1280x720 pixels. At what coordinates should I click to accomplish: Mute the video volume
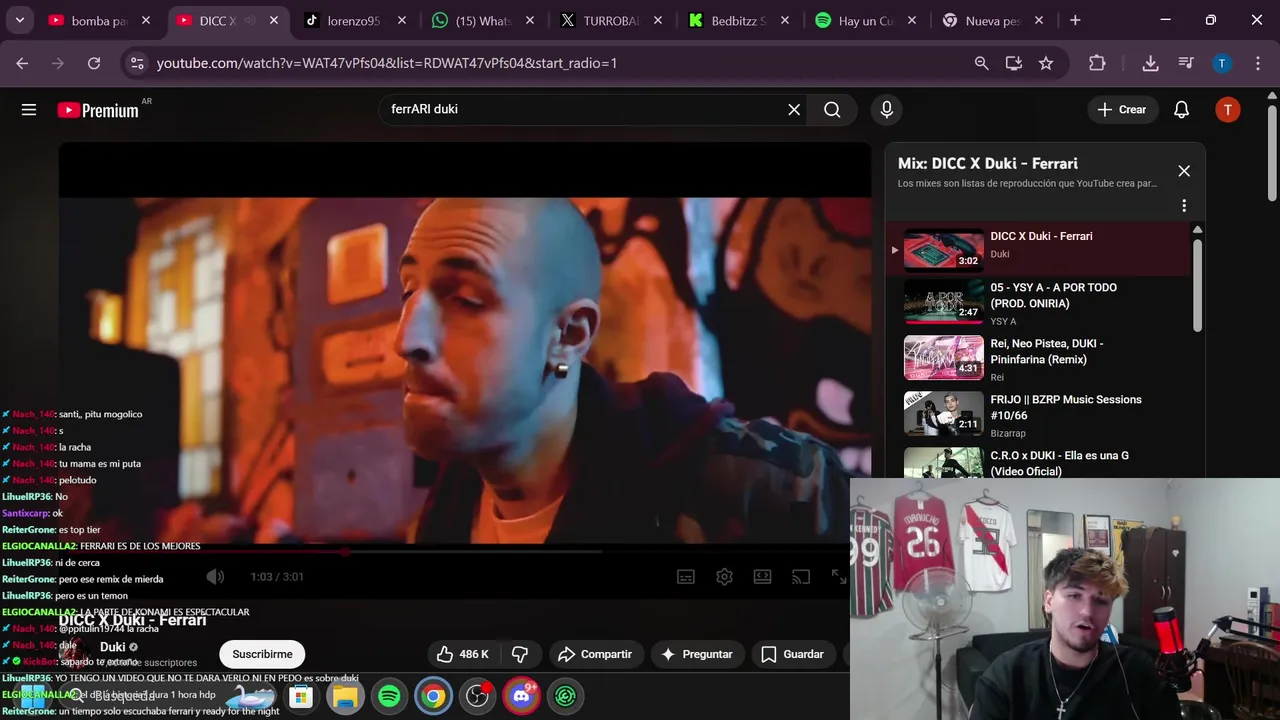click(215, 577)
